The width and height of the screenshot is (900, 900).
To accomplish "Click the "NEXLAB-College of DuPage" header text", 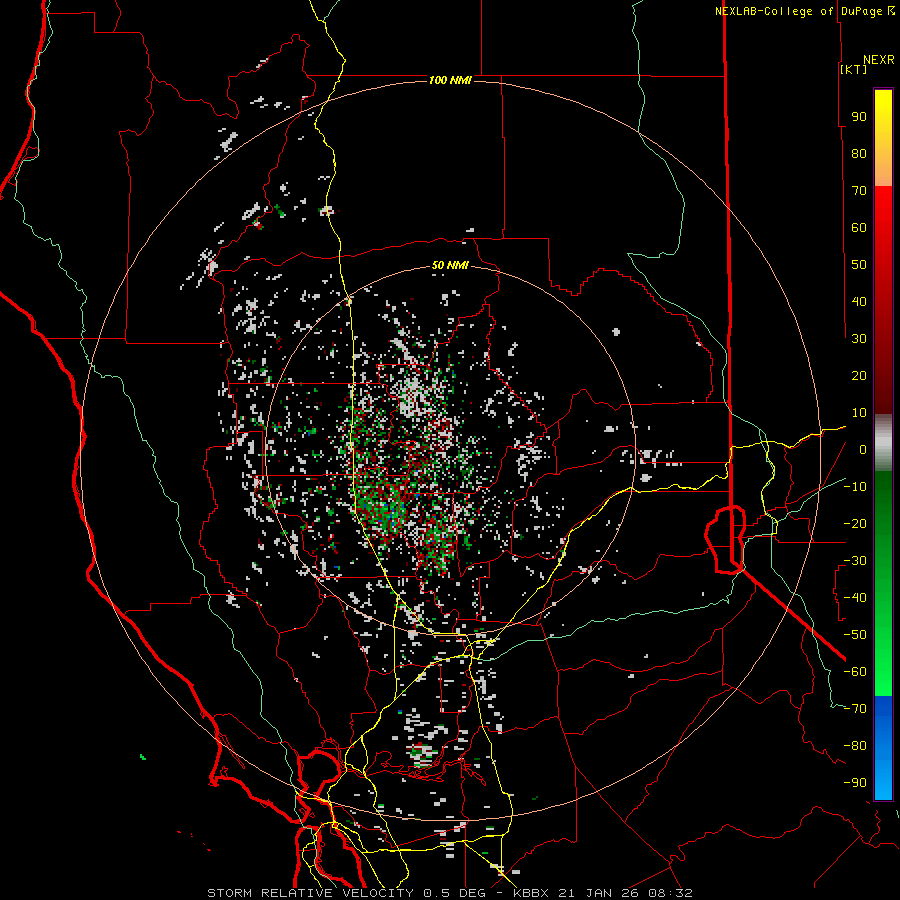I will pos(799,11).
